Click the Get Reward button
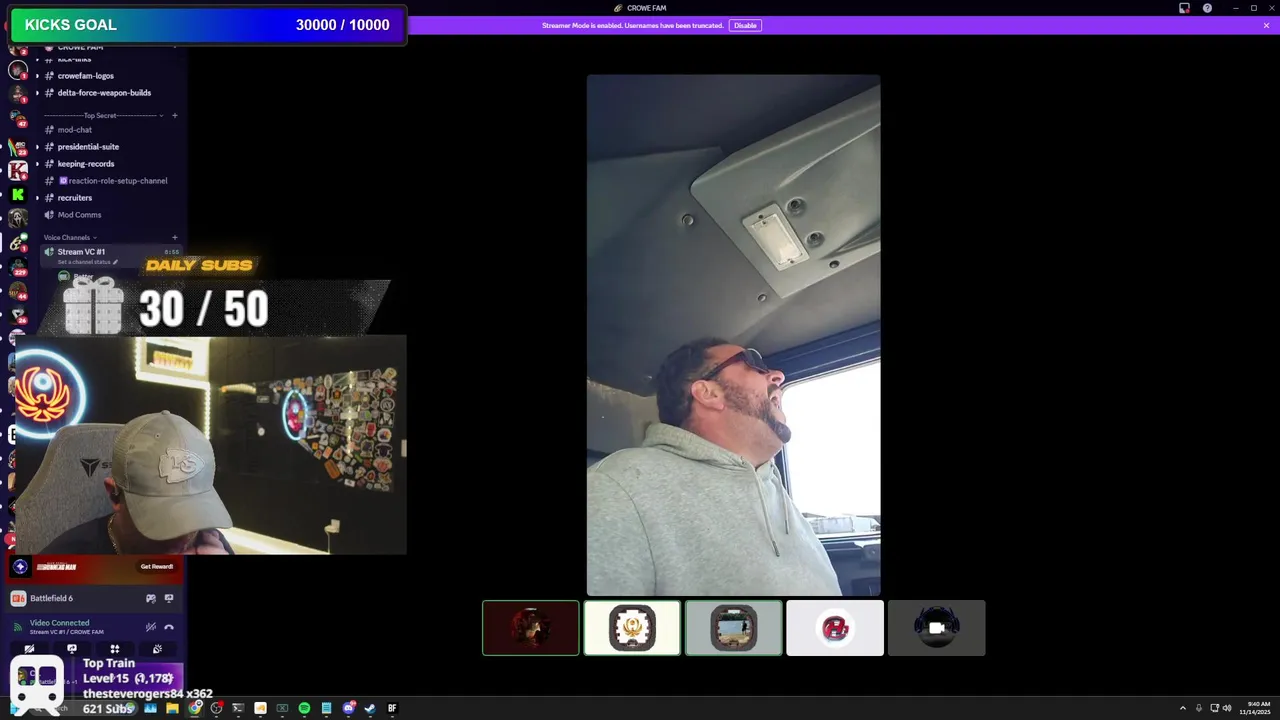The height and width of the screenshot is (720, 1280). point(157,567)
